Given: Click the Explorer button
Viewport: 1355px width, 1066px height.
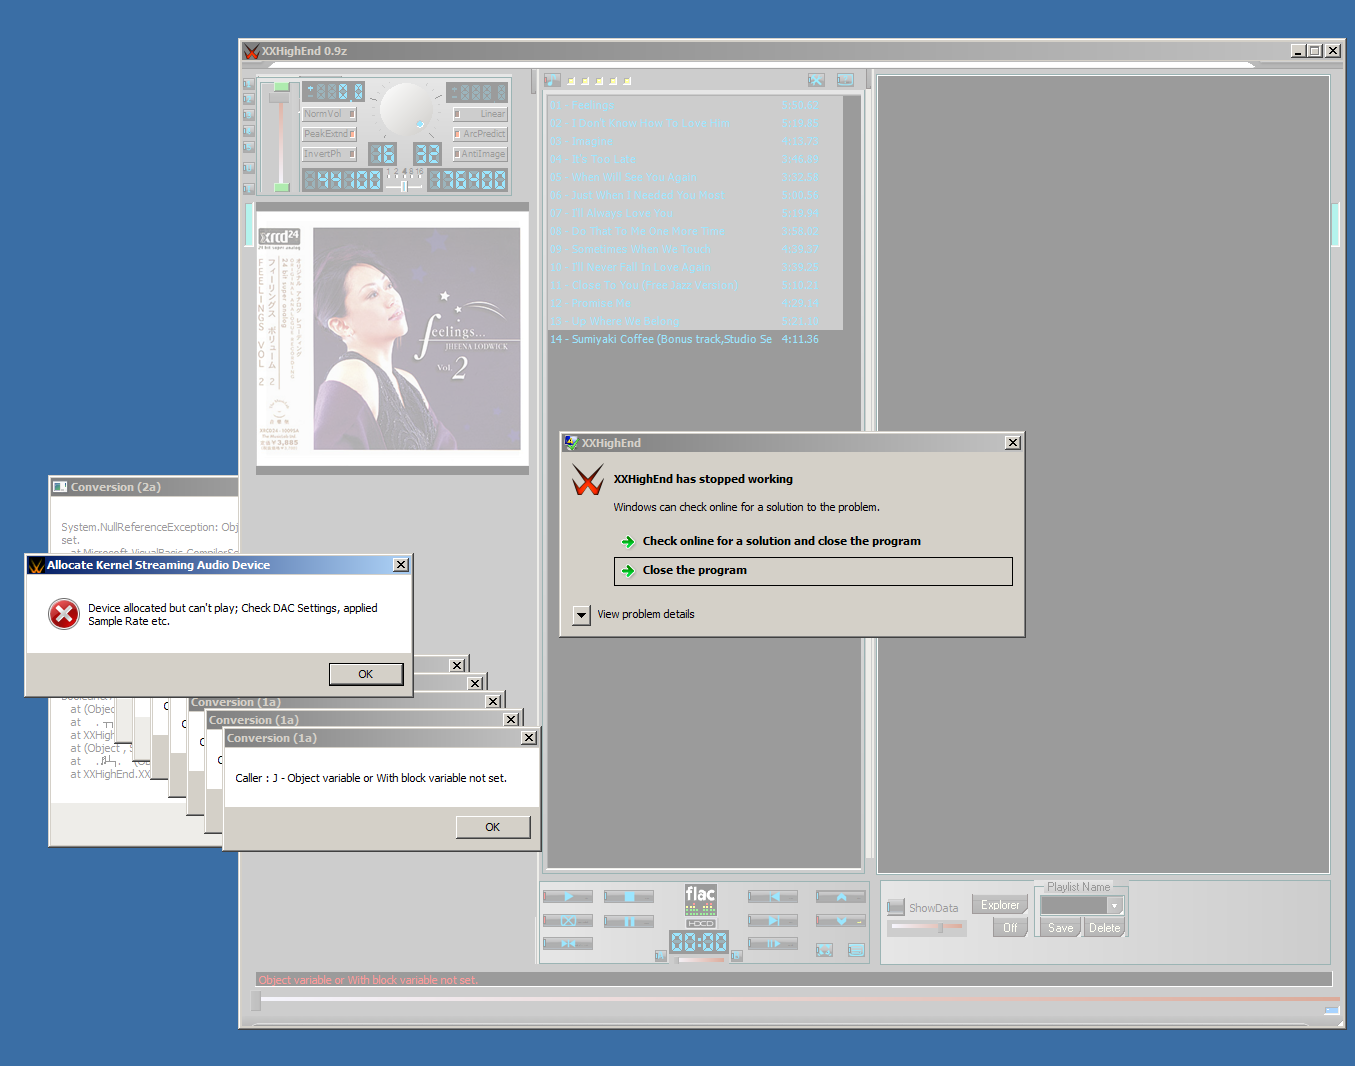Looking at the screenshot, I should [x=1000, y=905].
